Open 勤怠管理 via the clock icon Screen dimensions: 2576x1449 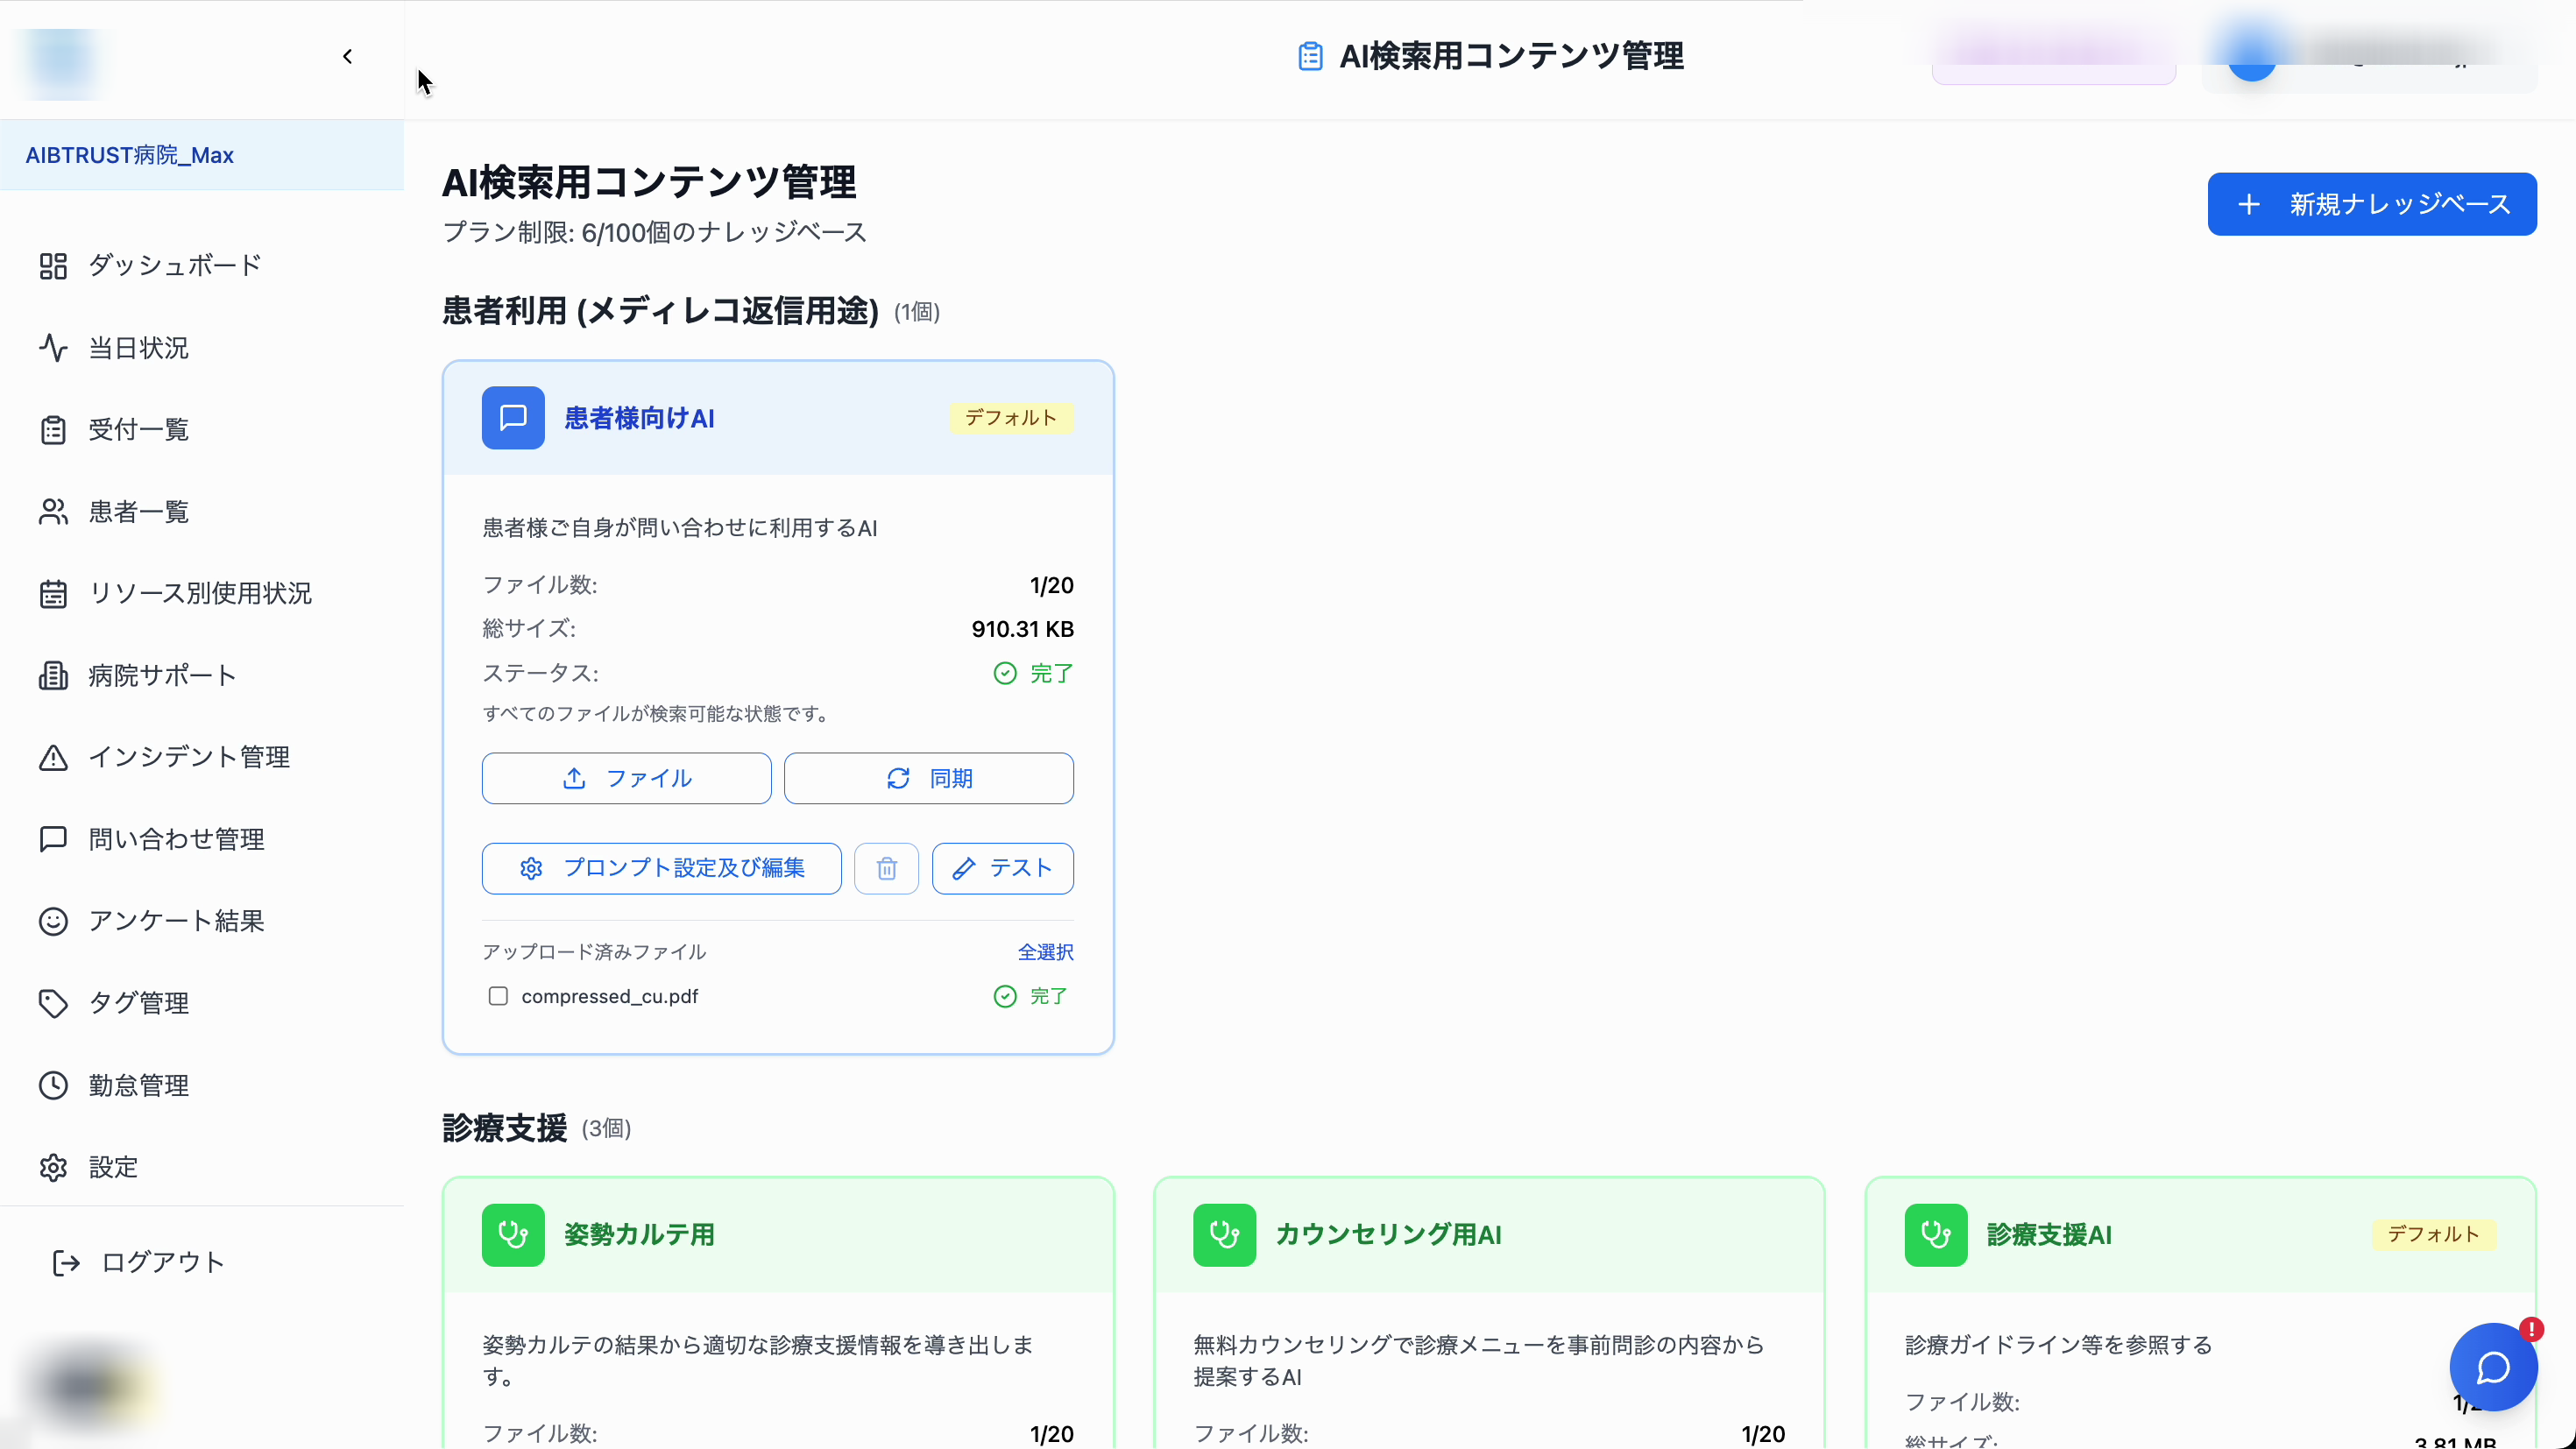pos(53,1085)
